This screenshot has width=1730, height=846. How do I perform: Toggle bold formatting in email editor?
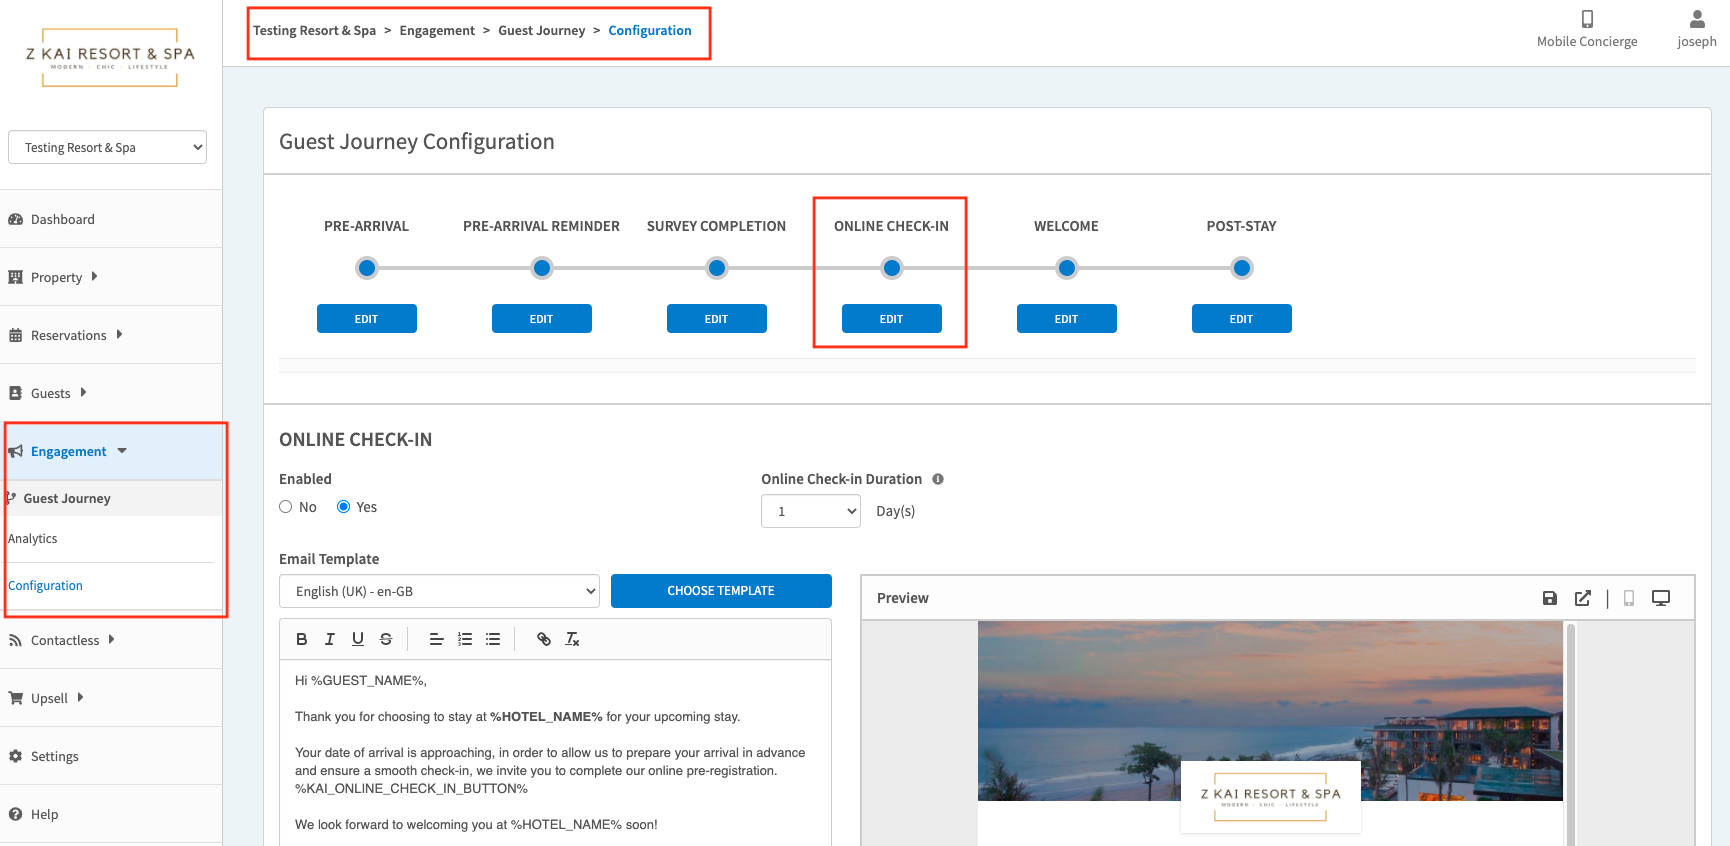(x=301, y=639)
